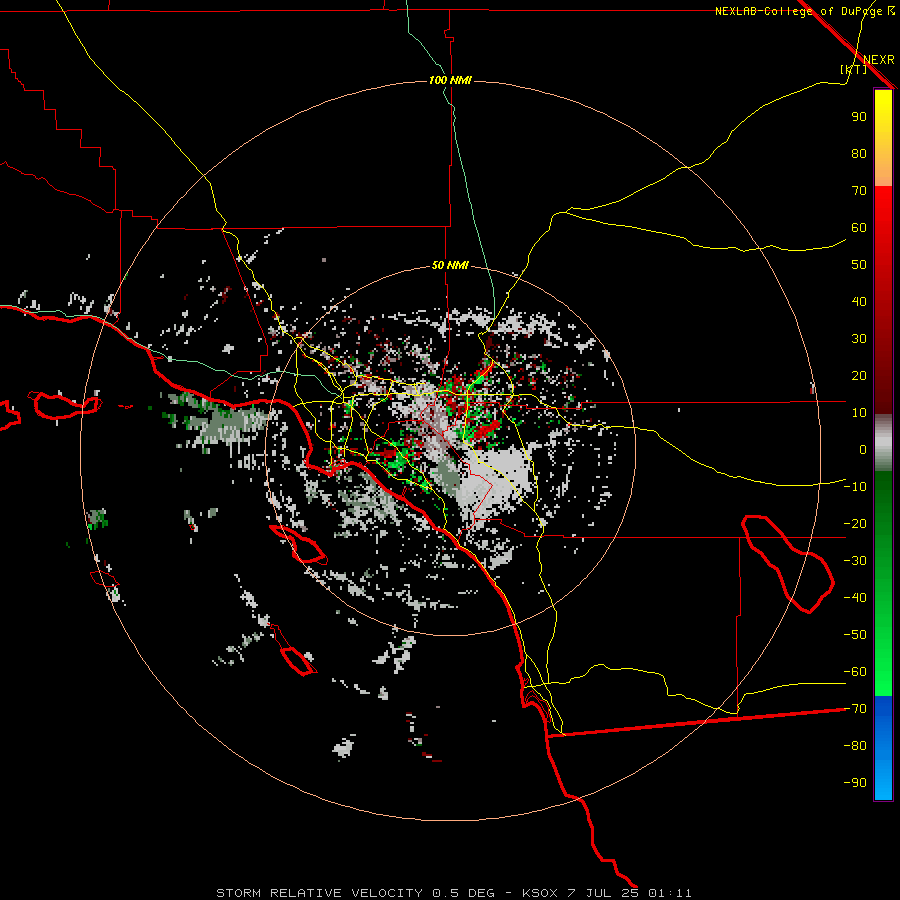Click the "50 NMI" range ring label
This screenshot has height=900, width=900.
(x=450, y=265)
